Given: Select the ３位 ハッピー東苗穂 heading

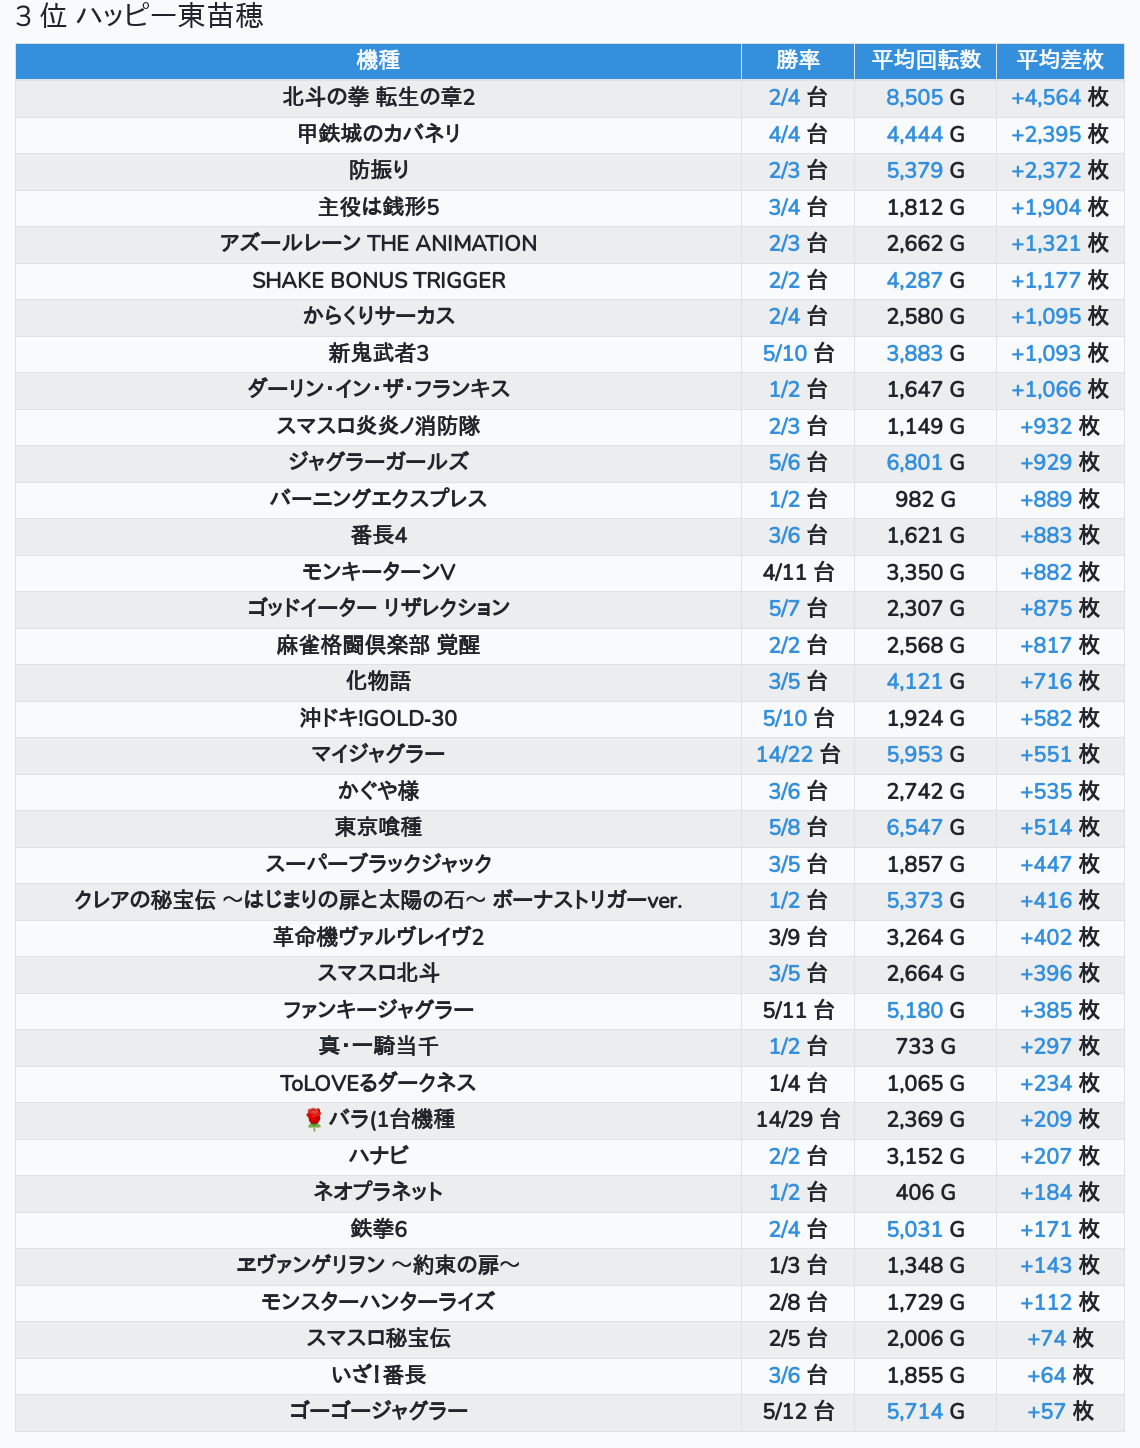Looking at the screenshot, I should point(139,17).
